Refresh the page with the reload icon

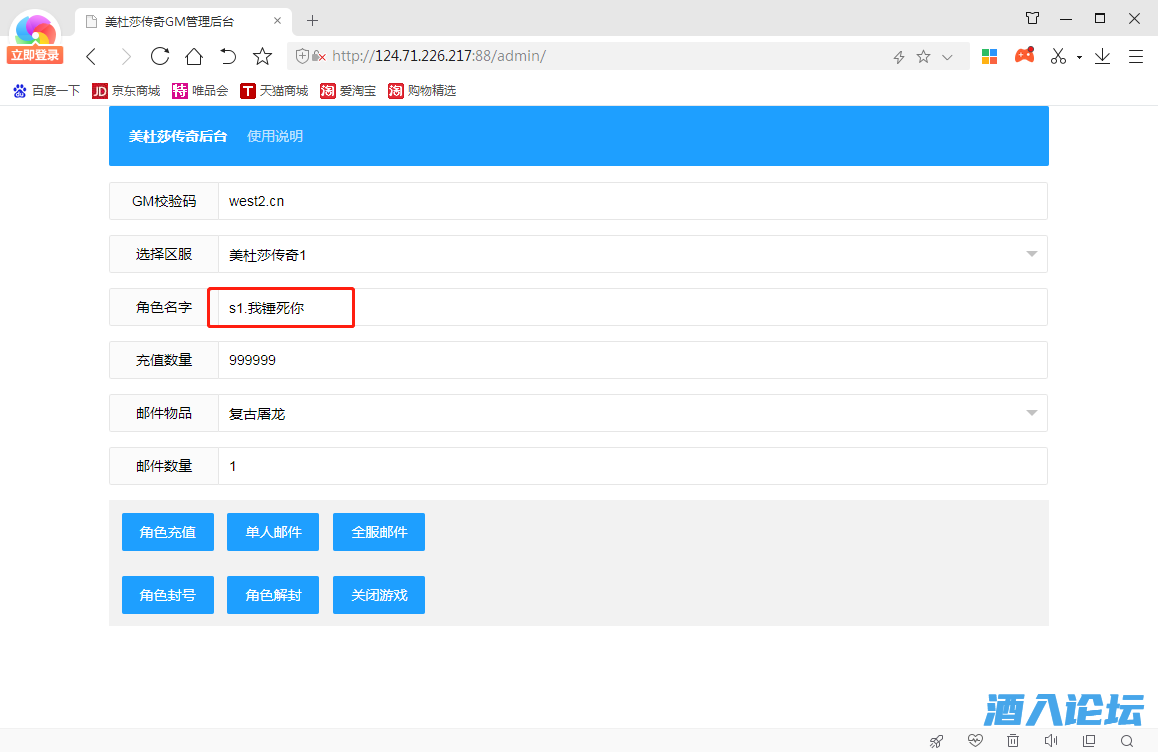coord(159,56)
